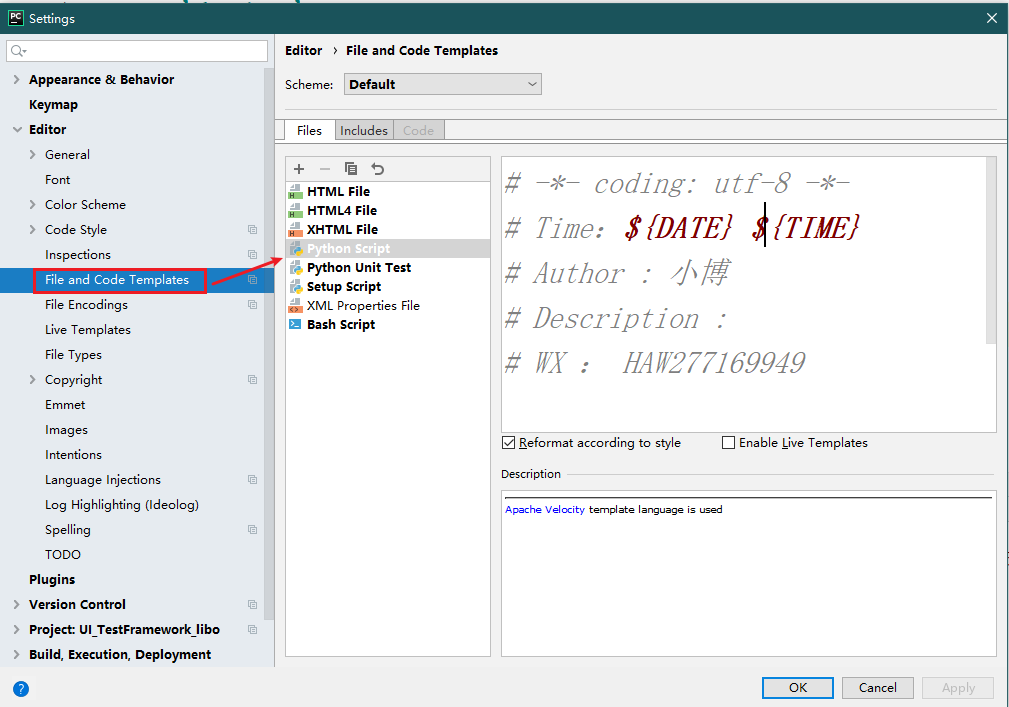Open the Apache Velocity link
This screenshot has height=707, width=1009.
point(544,510)
